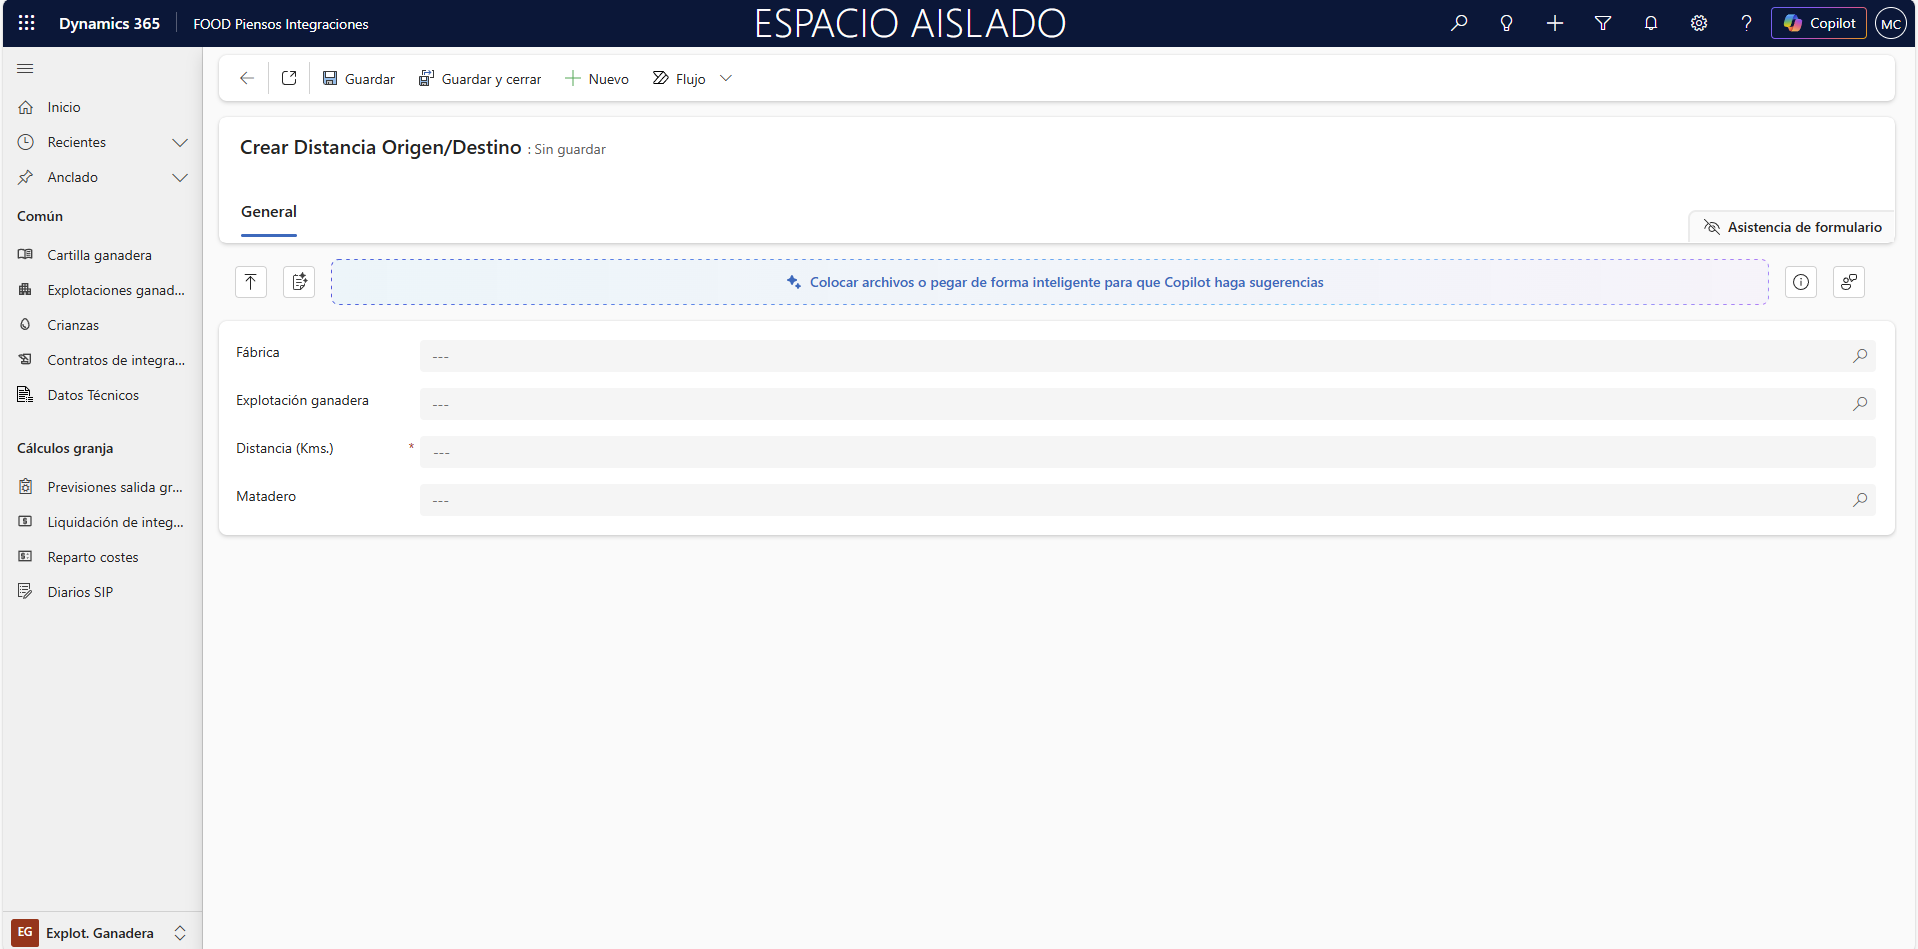
Task: Select the upload file icon for Copilot suggestions
Action: pos(250,281)
